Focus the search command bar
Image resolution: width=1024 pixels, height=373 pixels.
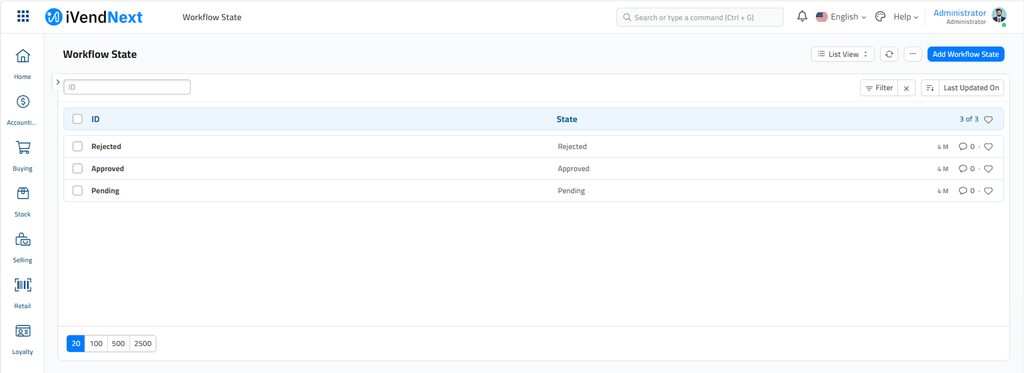coord(699,17)
